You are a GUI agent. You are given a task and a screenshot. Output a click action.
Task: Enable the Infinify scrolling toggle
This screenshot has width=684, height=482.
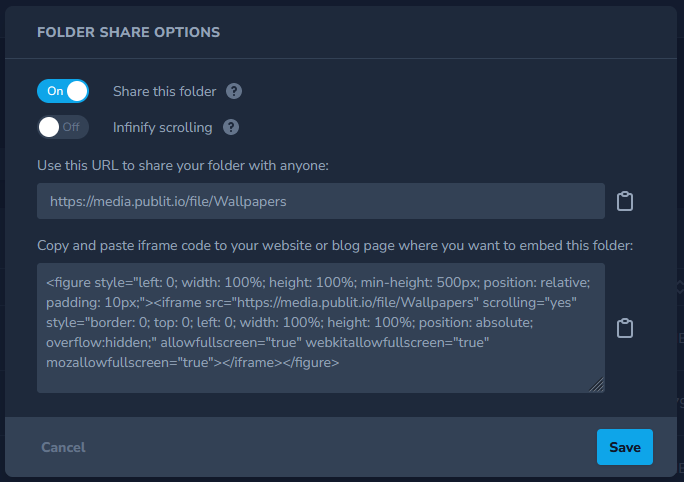63,127
